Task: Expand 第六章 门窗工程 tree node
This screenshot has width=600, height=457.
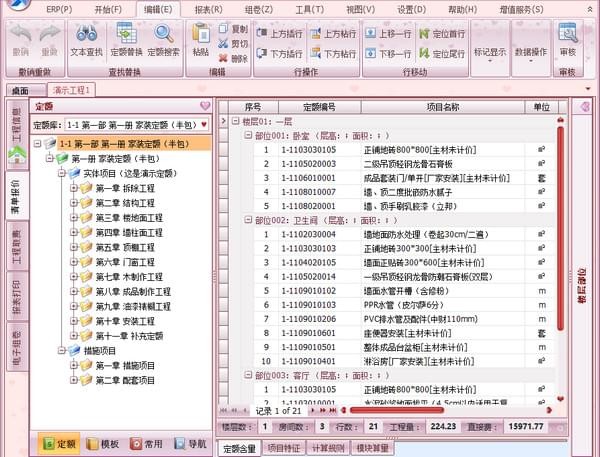Action: coord(74,262)
